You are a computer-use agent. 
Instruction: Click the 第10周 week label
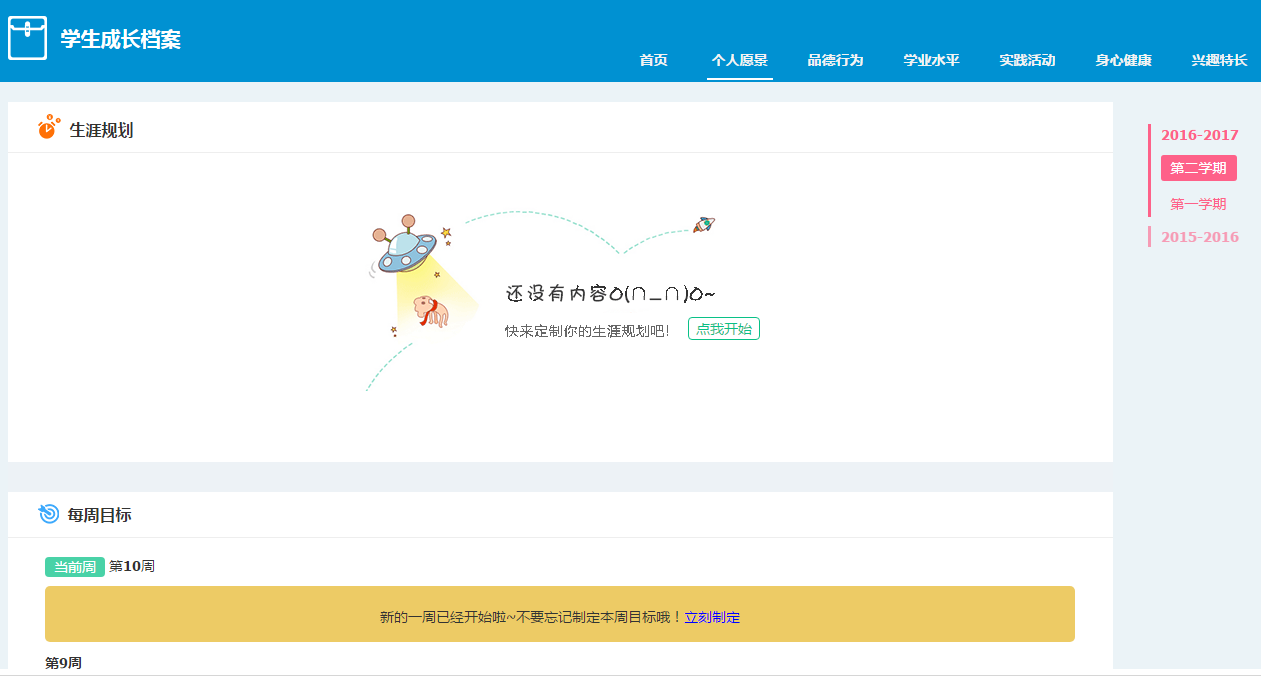[x=132, y=567]
